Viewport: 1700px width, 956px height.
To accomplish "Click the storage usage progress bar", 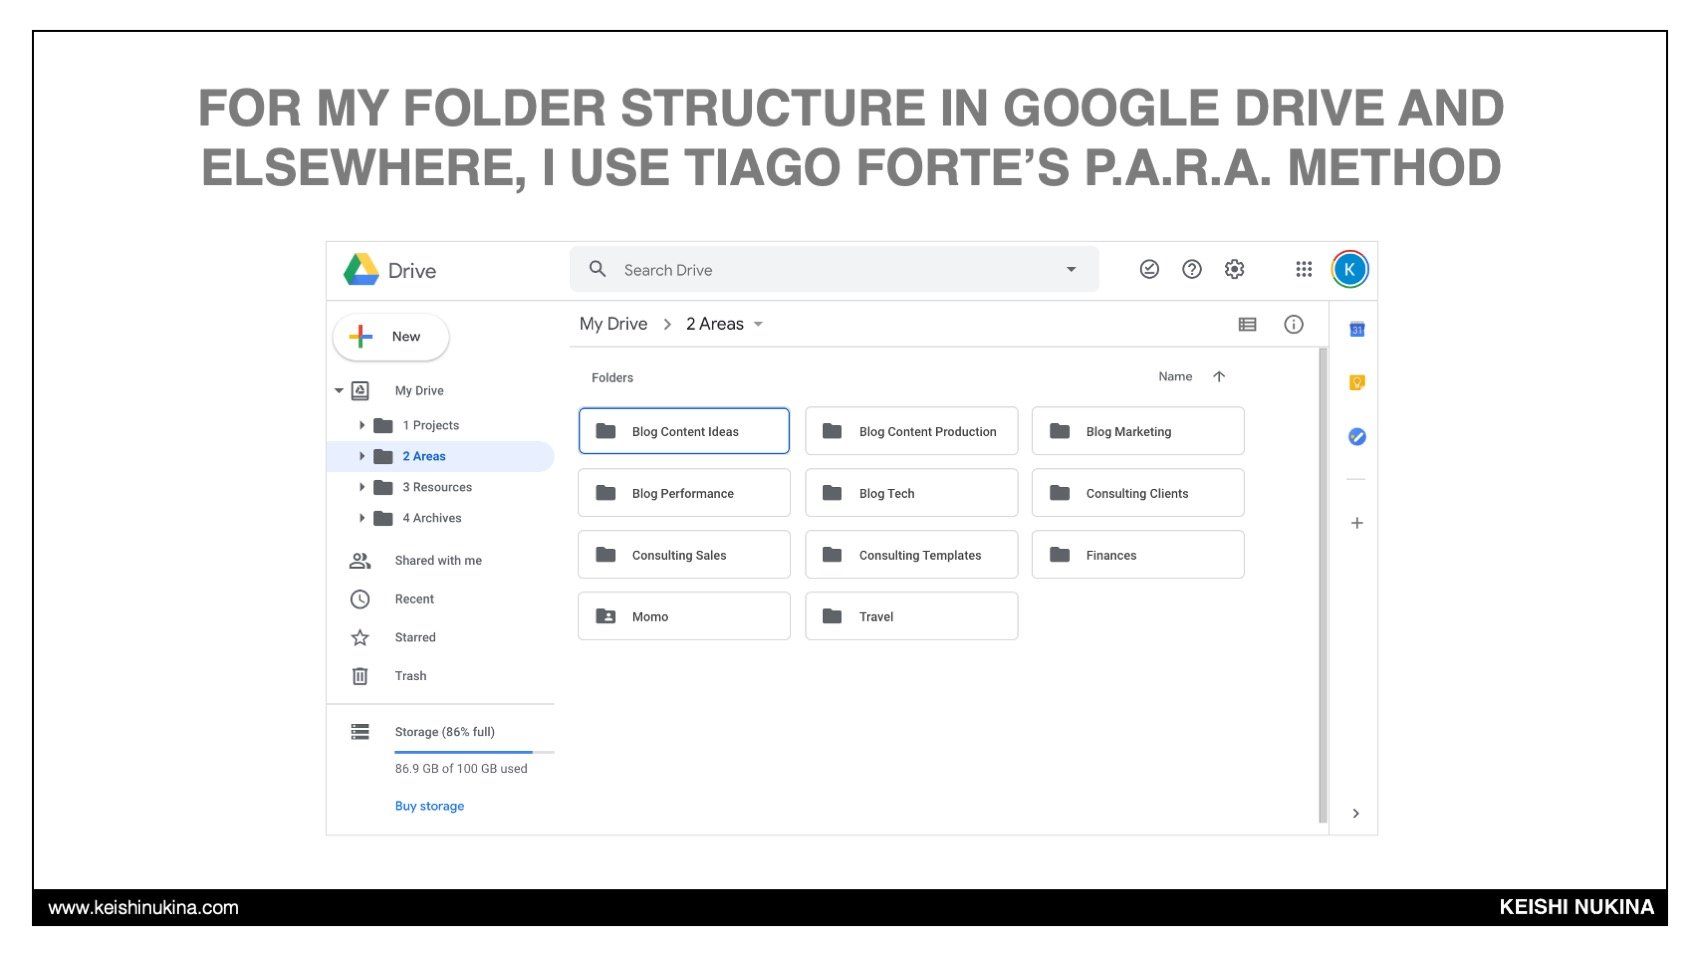I will 474,752.
